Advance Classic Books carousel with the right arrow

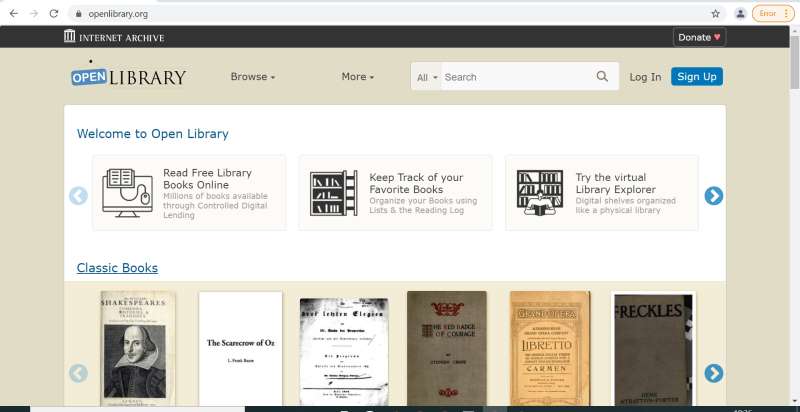click(x=713, y=373)
